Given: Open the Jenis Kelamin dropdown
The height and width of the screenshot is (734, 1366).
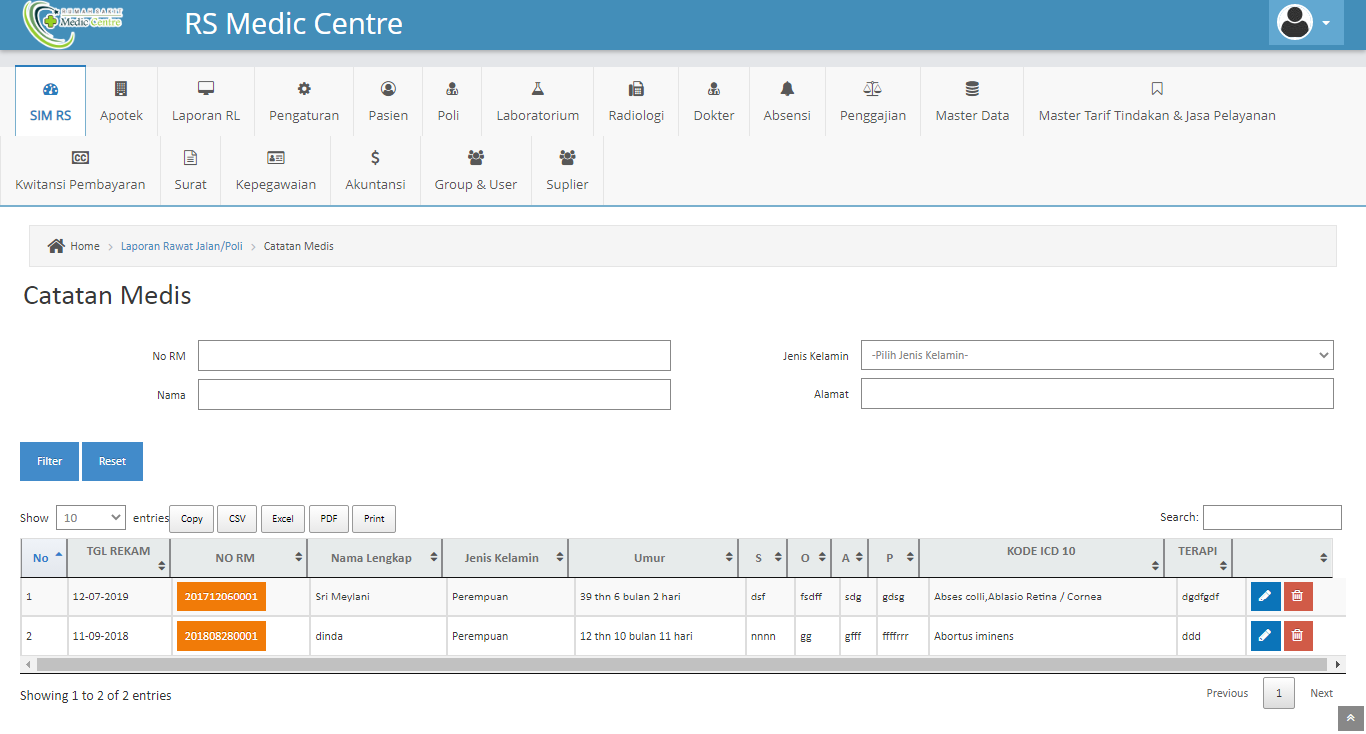Looking at the screenshot, I should point(1097,355).
